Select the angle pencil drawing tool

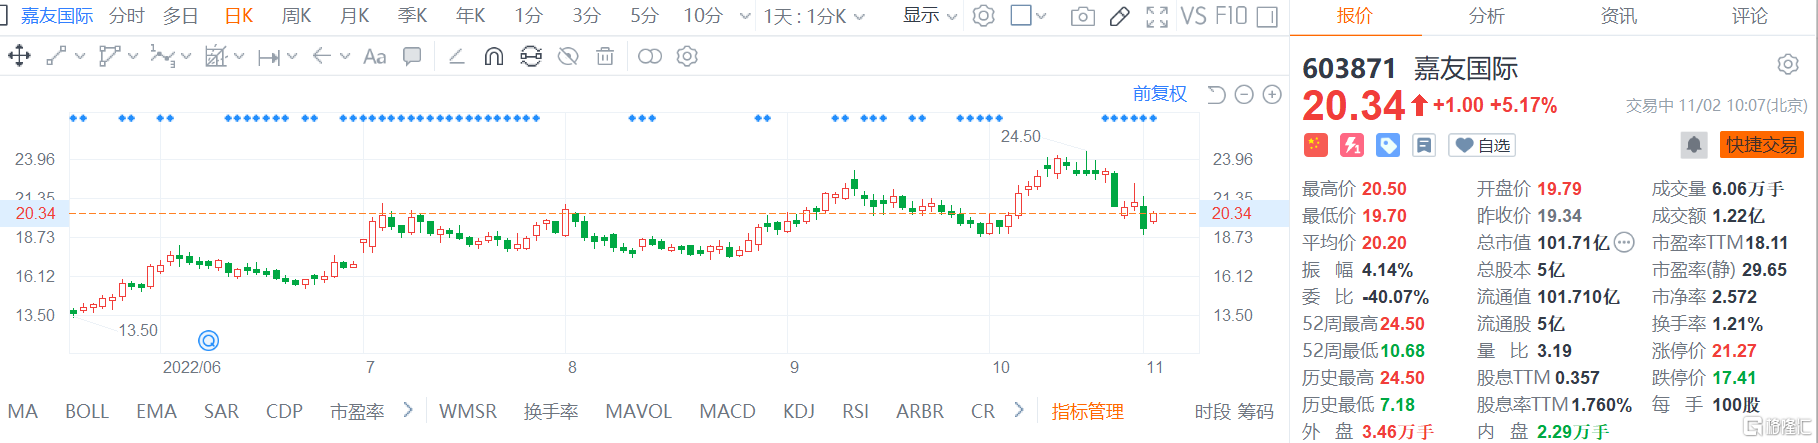click(x=456, y=56)
